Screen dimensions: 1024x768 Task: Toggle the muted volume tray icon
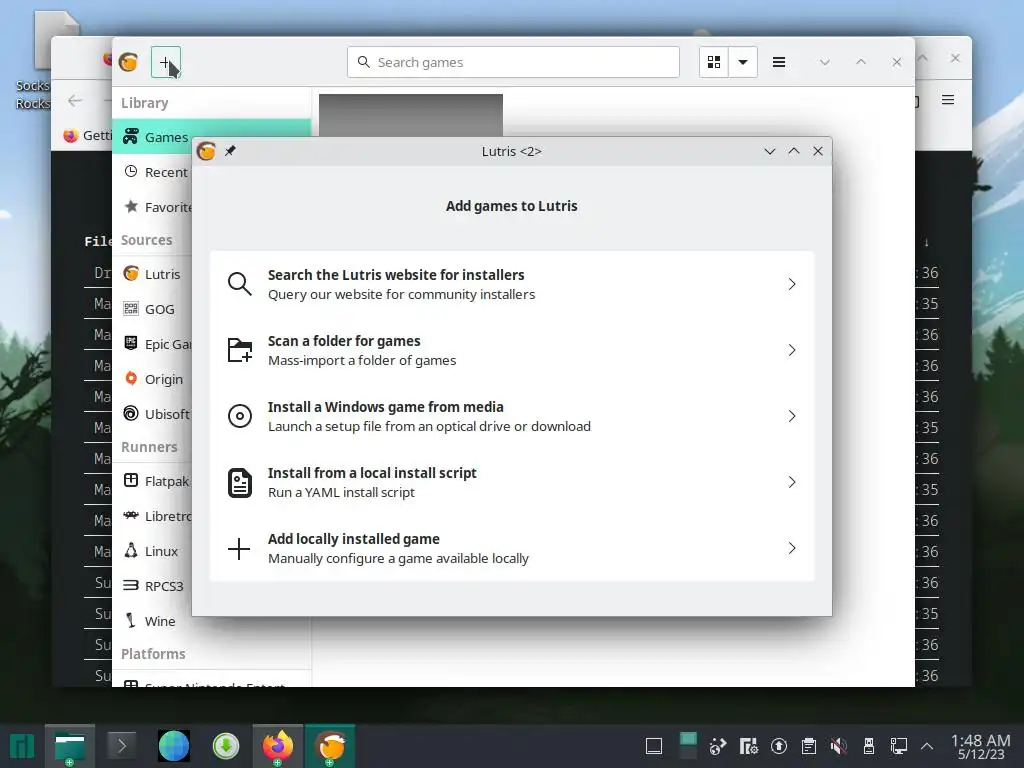point(839,746)
